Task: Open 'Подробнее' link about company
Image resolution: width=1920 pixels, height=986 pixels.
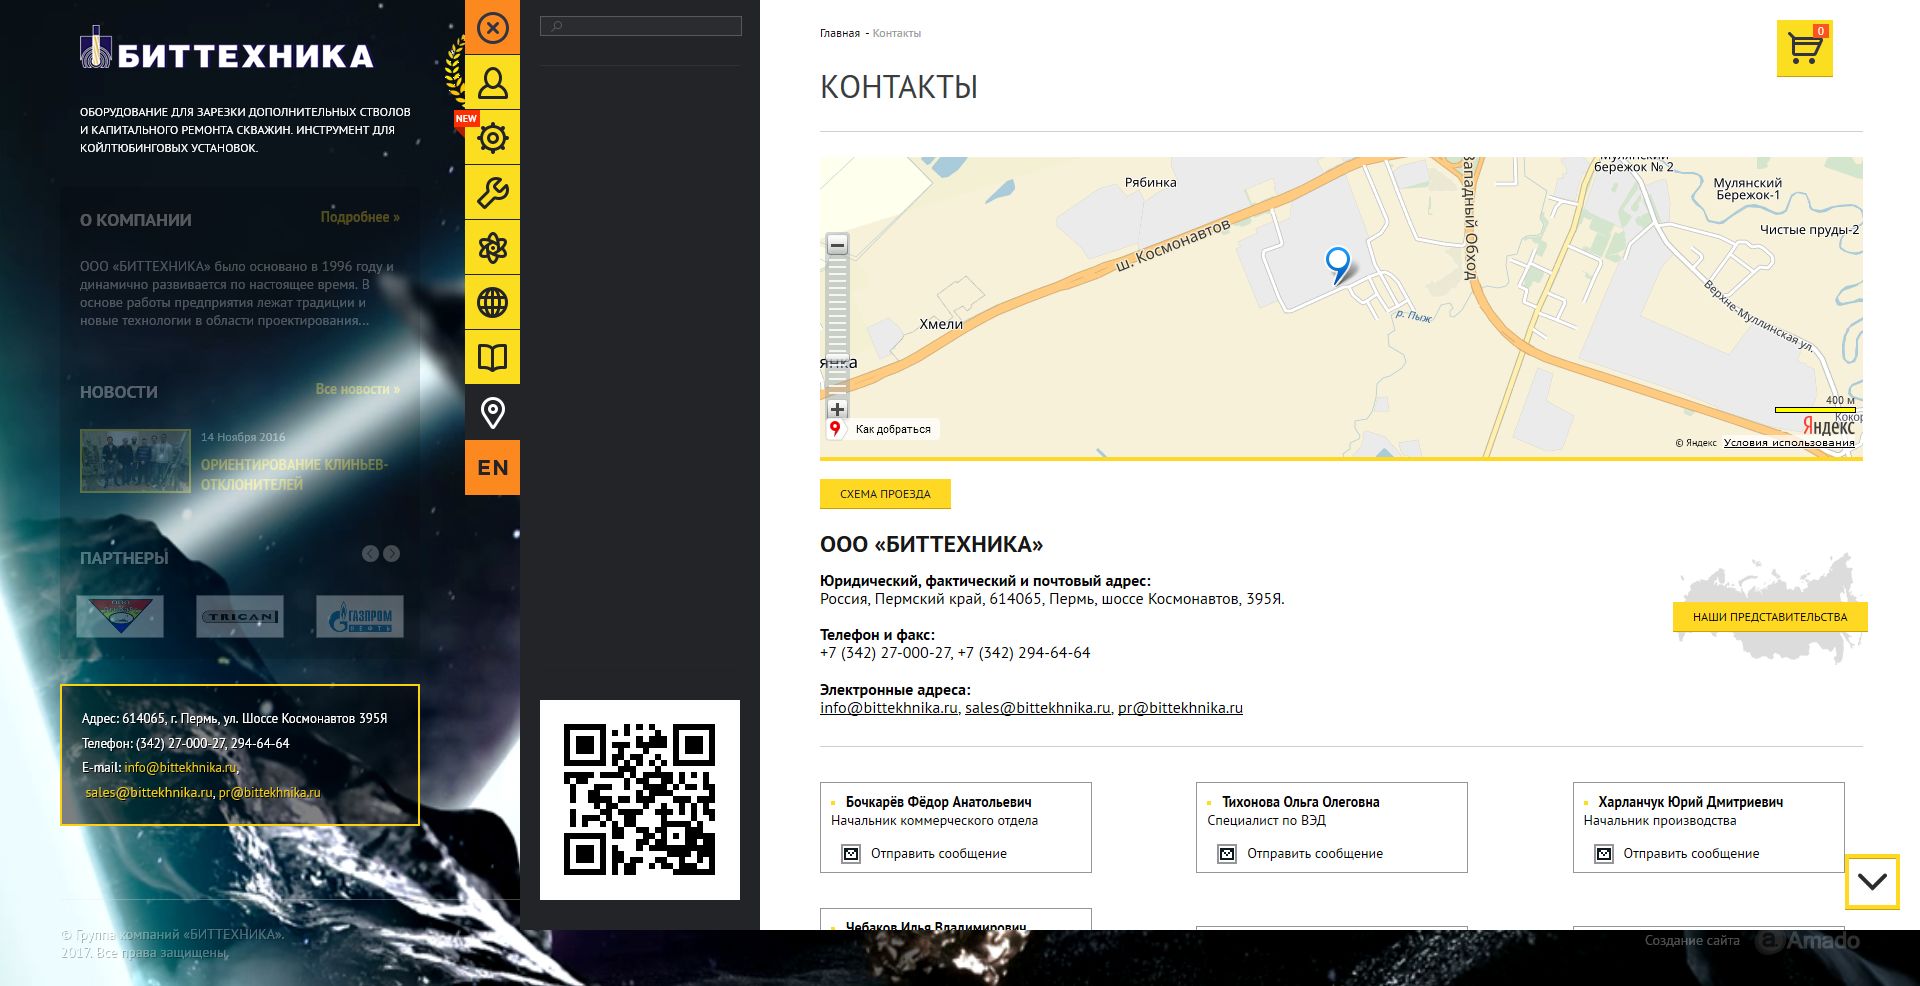Action: pyautogui.click(x=360, y=217)
